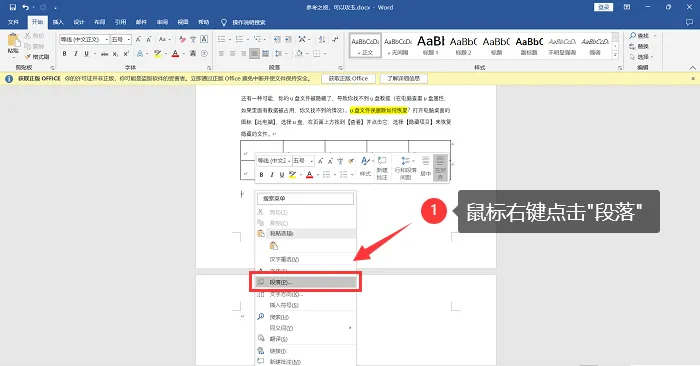
Task: Click the Format Painter brush in clipboard group
Action: click(37, 57)
